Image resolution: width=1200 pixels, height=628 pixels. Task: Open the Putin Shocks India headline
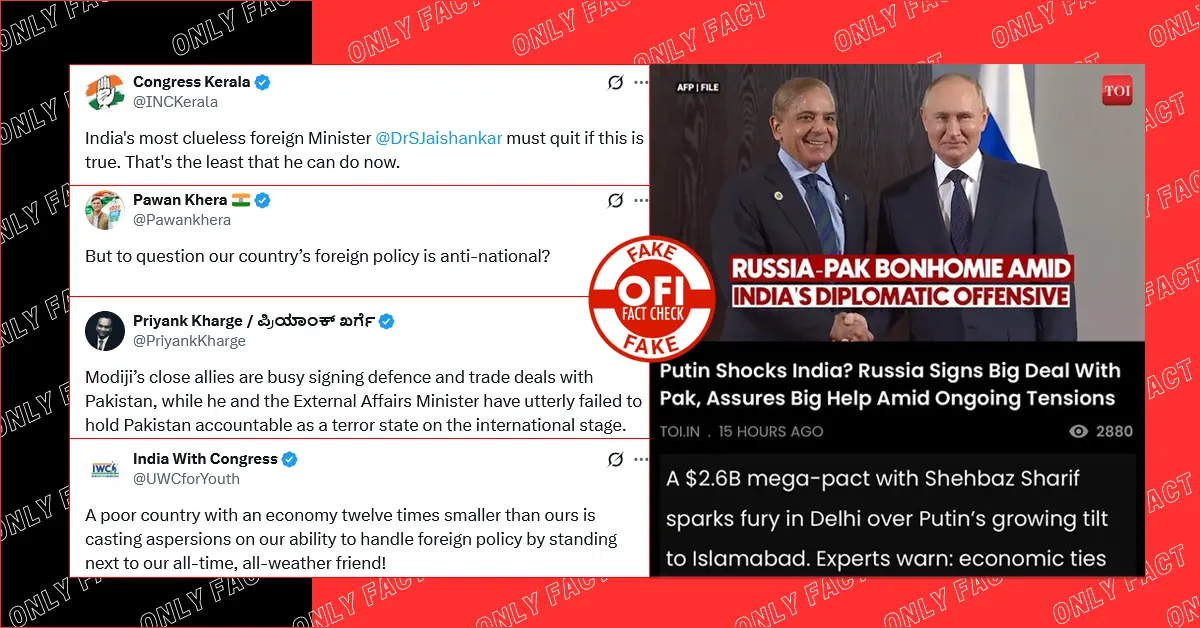click(888, 385)
